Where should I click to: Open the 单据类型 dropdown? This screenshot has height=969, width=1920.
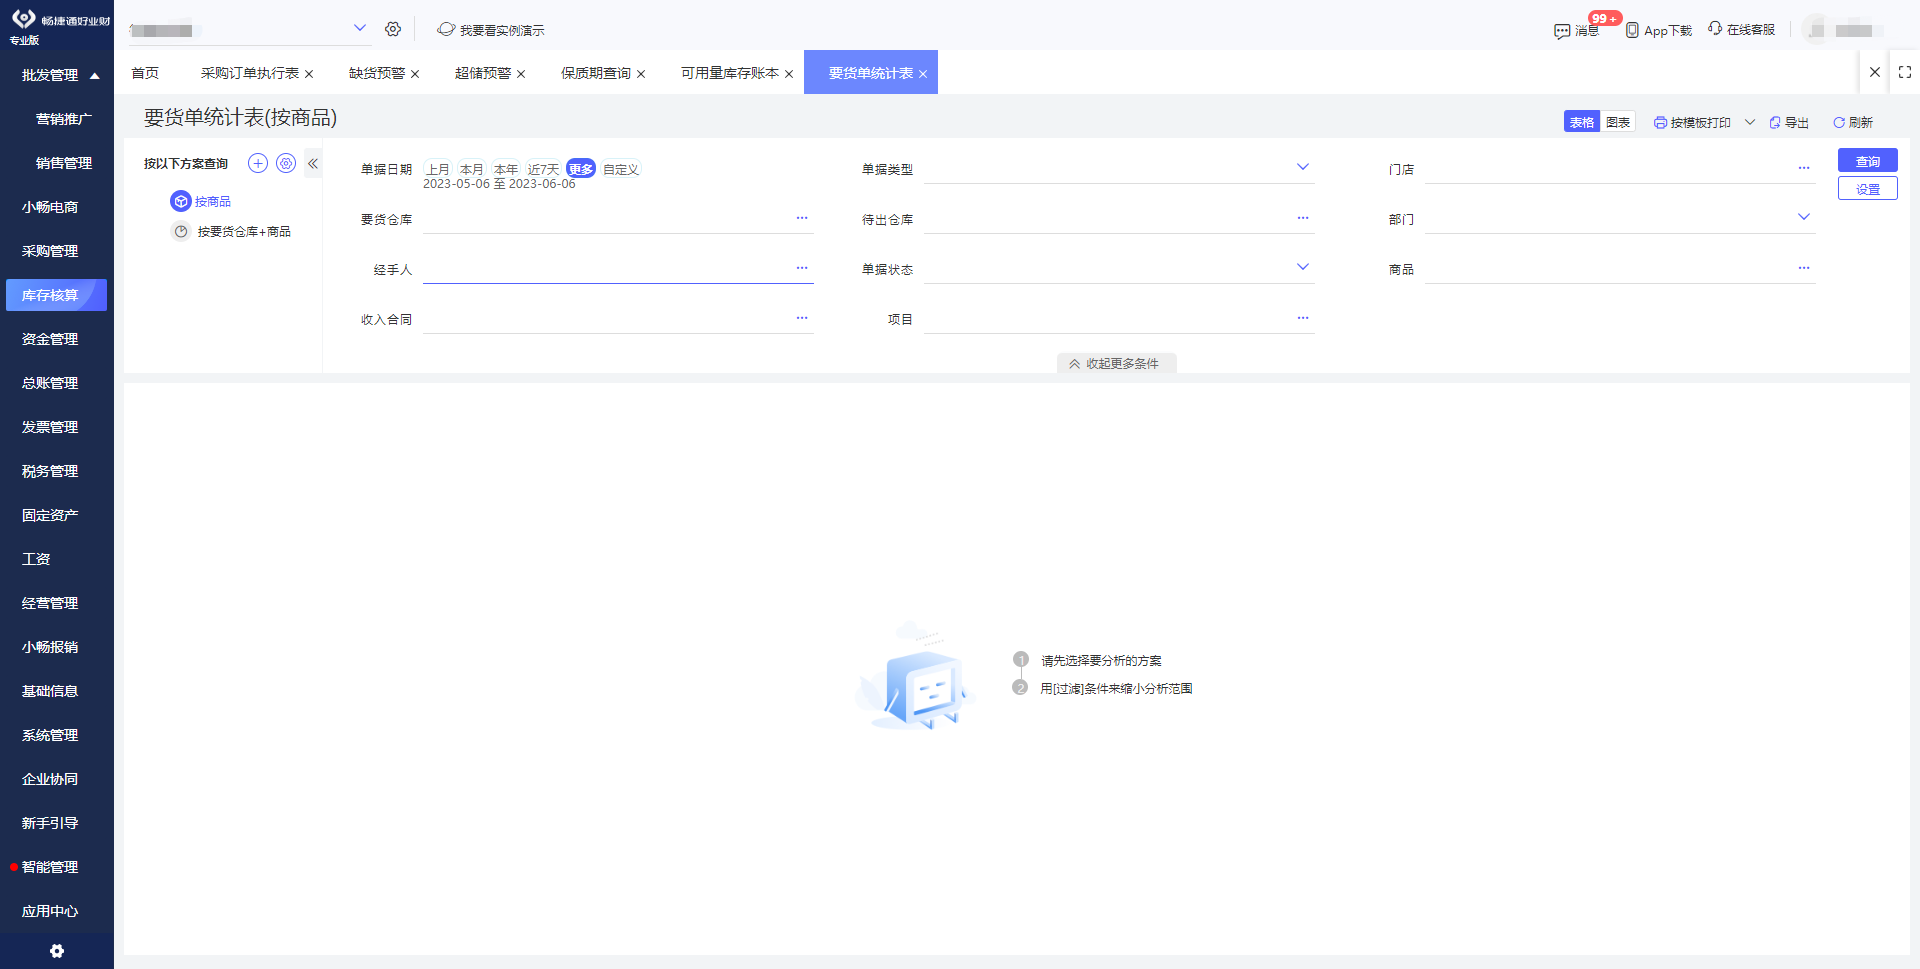tap(1303, 167)
